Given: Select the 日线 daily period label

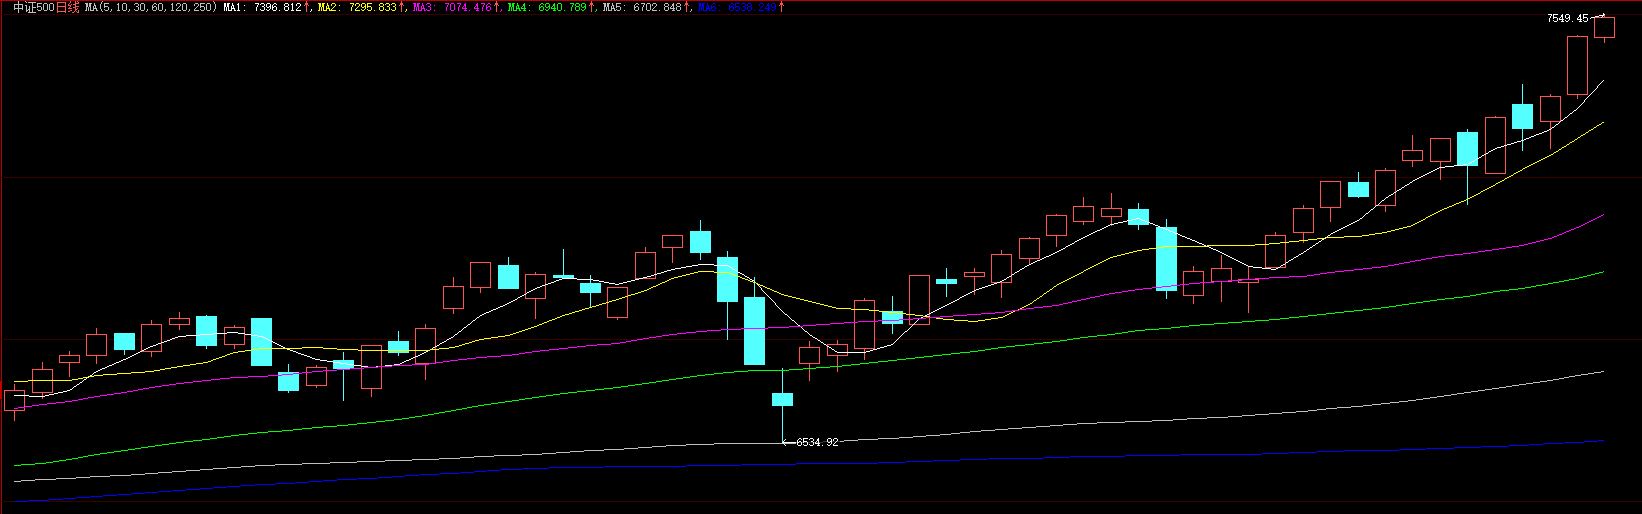Looking at the screenshot, I should pos(67,8).
